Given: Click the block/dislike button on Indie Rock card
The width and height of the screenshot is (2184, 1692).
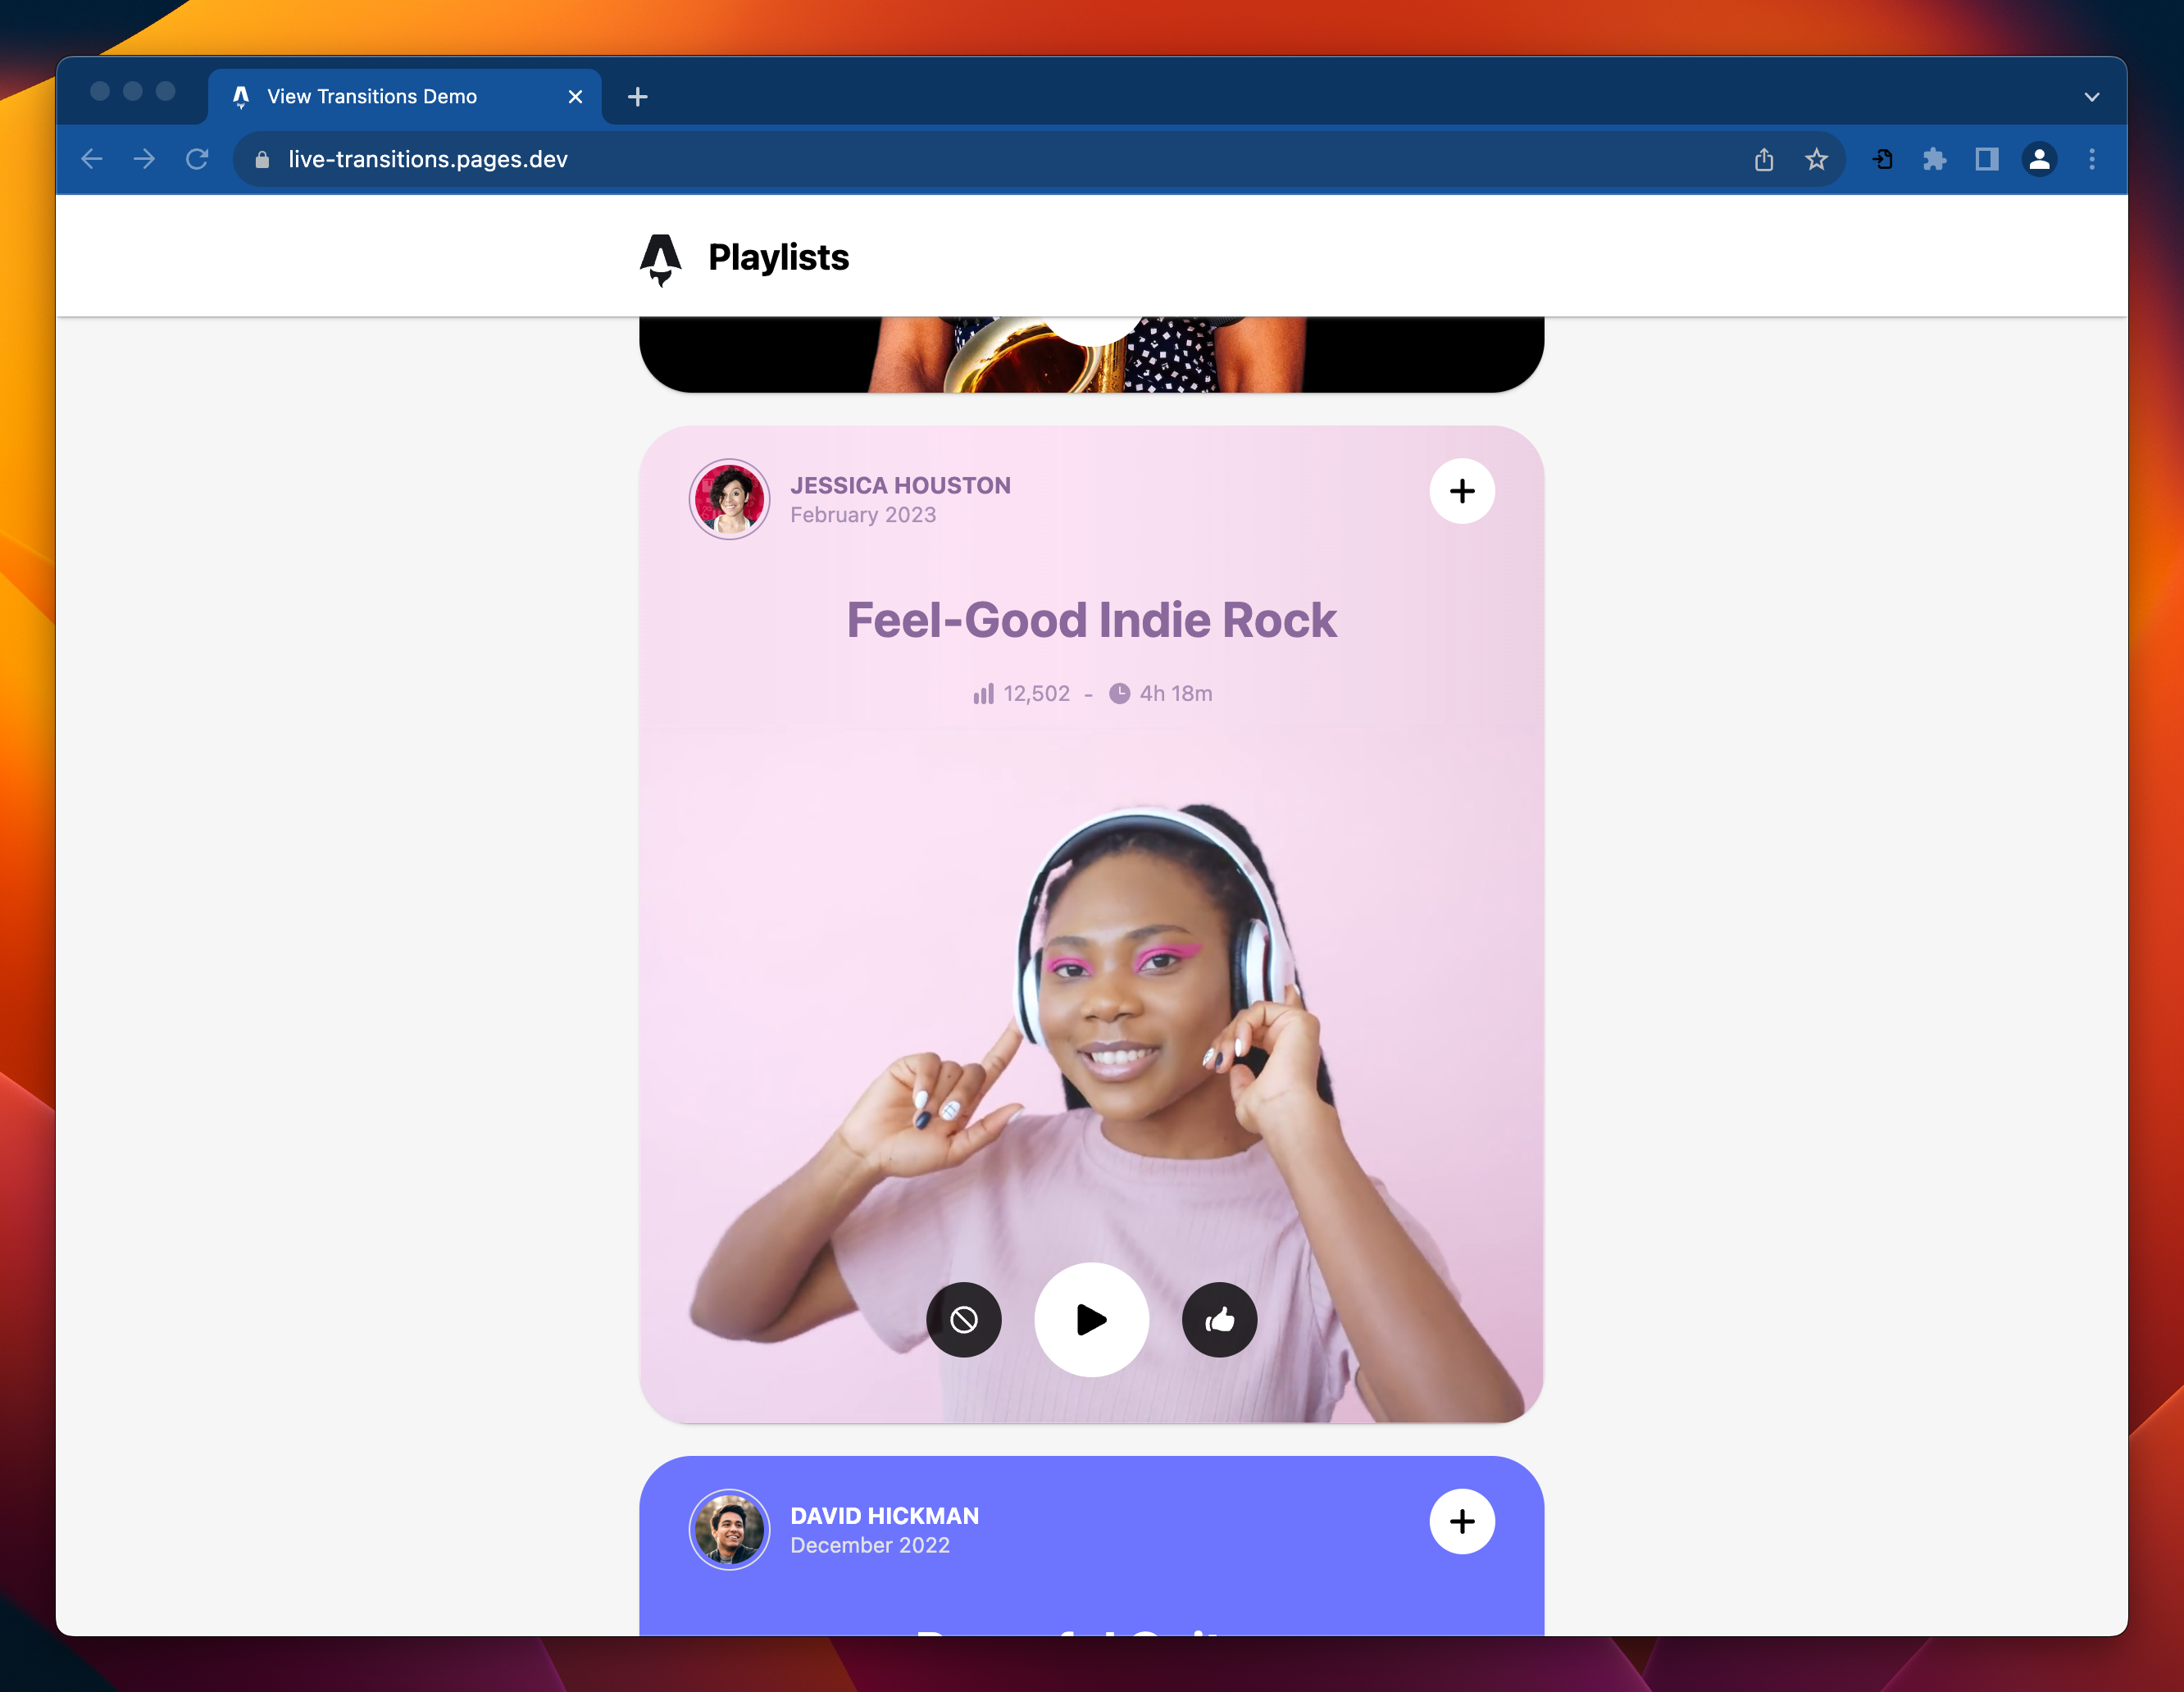Looking at the screenshot, I should (x=963, y=1319).
